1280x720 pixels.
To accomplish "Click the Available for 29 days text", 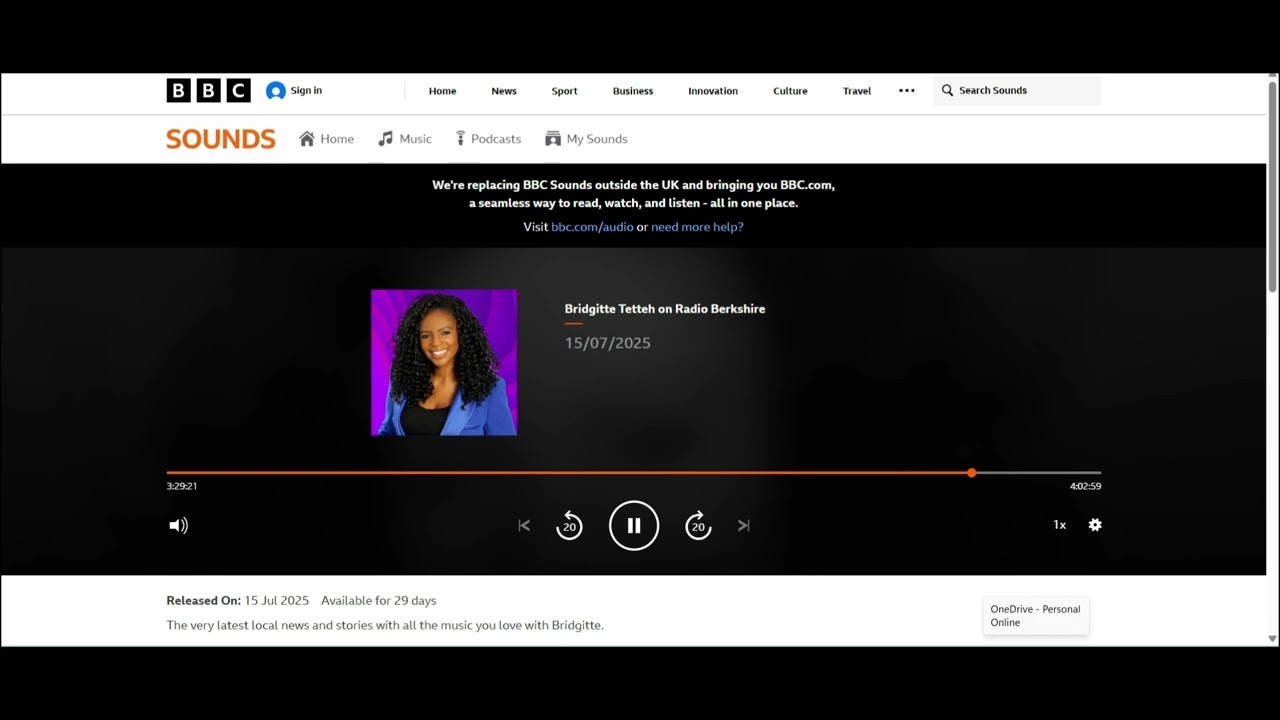I will (x=378, y=601).
